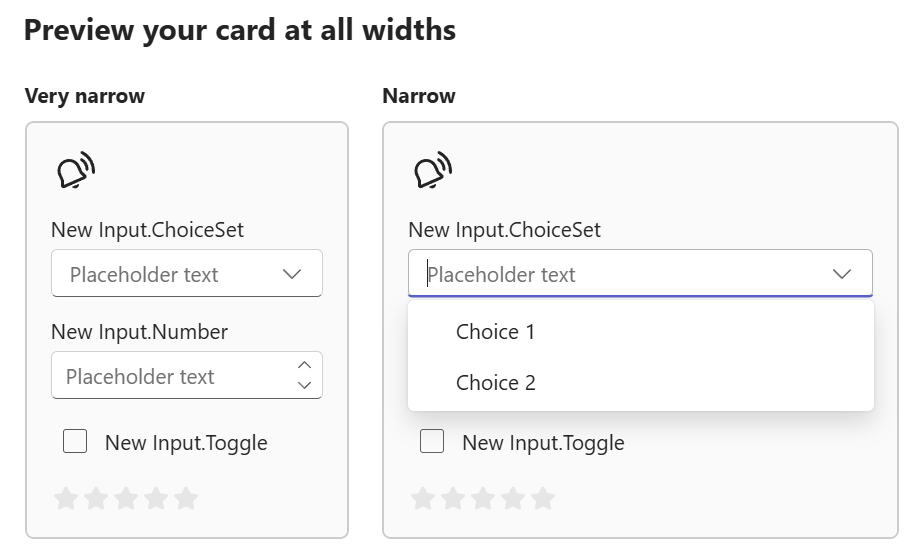The width and height of the screenshot is (910, 558).
Task: Expand ChoiceSet dropdown in Very narrow card
Action: pos(292,275)
